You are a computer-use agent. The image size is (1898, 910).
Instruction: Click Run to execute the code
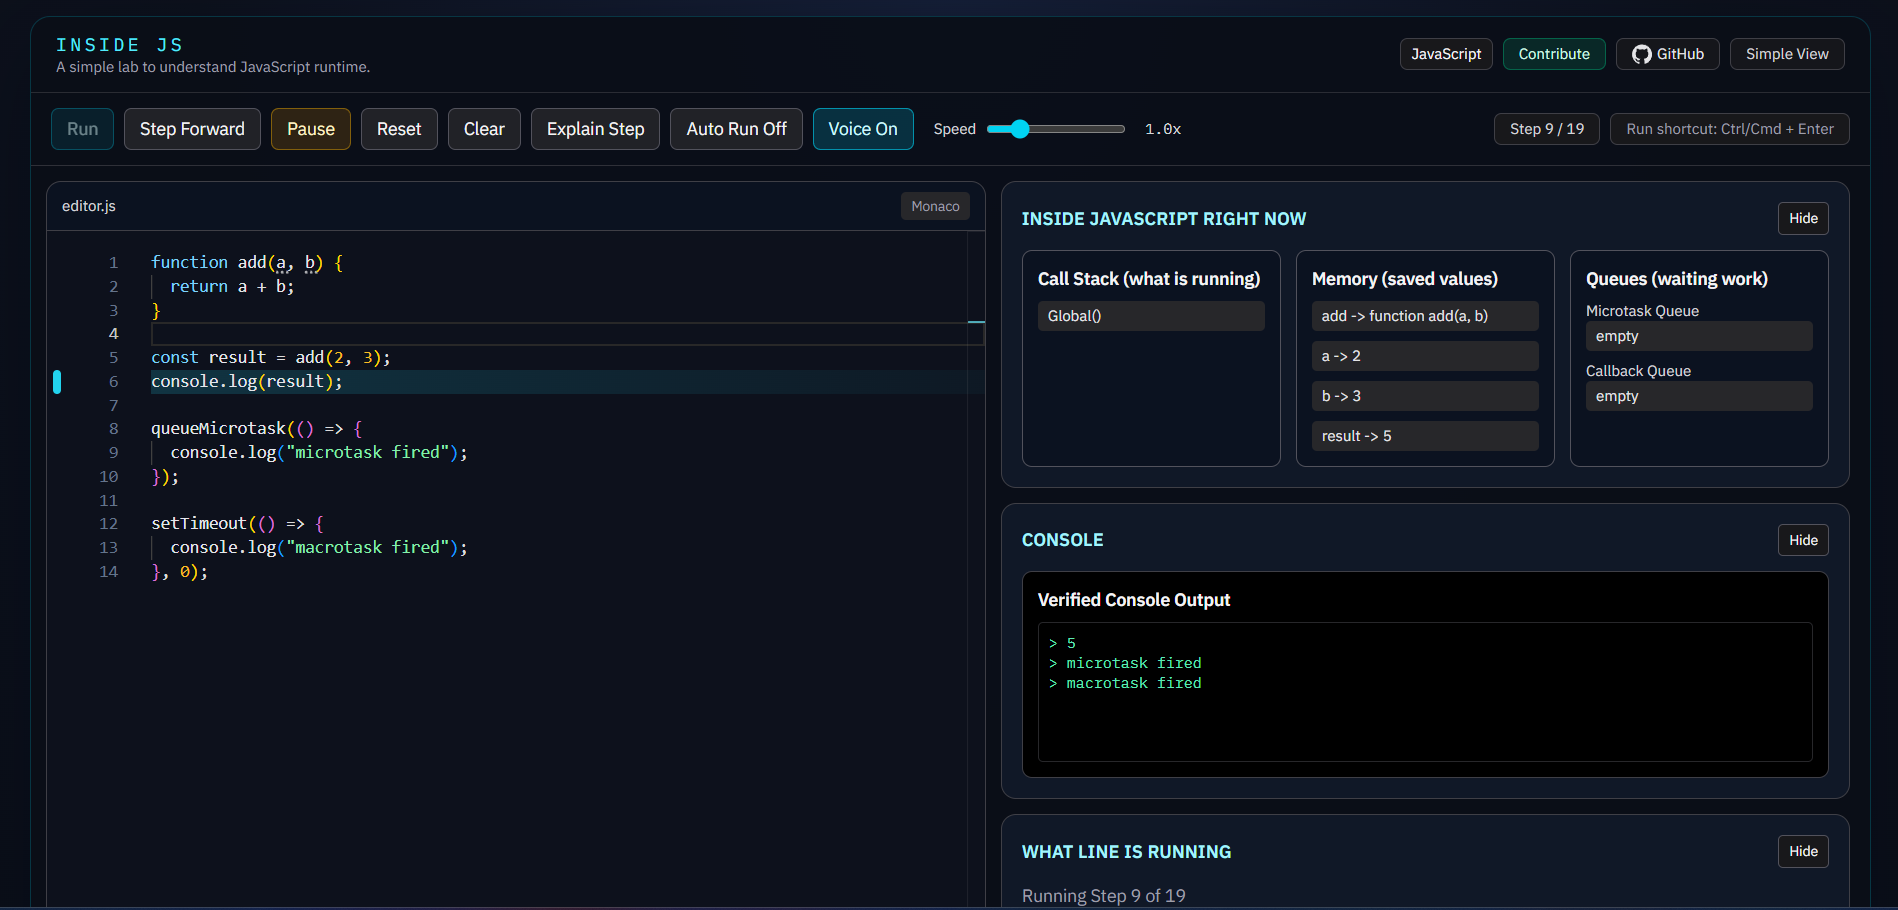pyautogui.click(x=82, y=128)
